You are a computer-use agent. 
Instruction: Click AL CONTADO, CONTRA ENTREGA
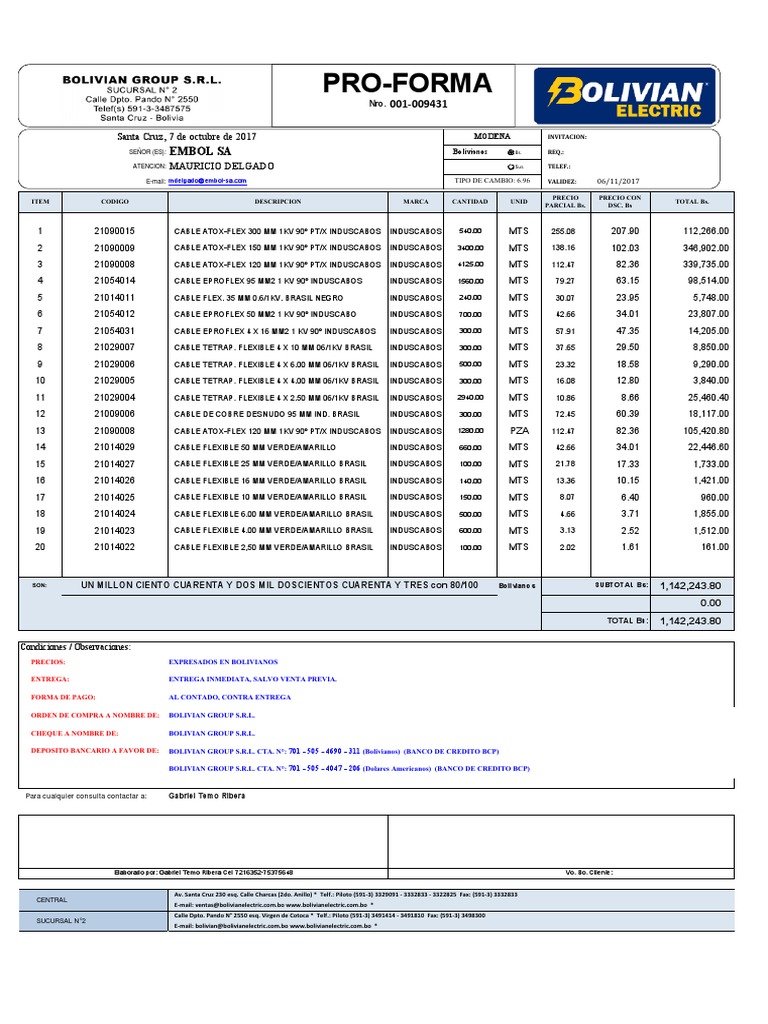pos(230,697)
